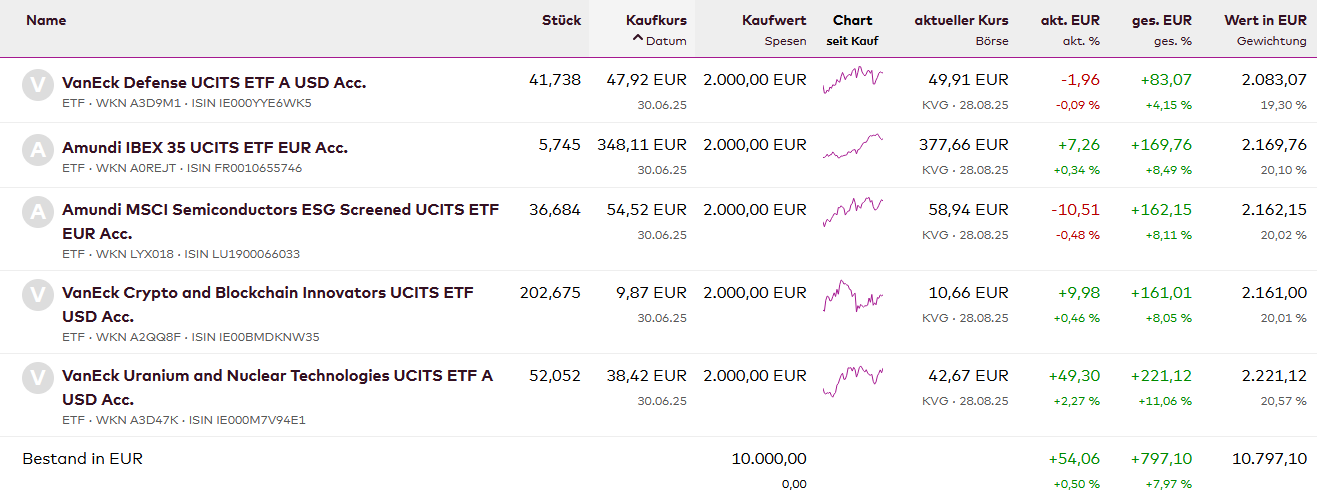Sort table by Stück column
The height and width of the screenshot is (501, 1317).
click(561, 20)
